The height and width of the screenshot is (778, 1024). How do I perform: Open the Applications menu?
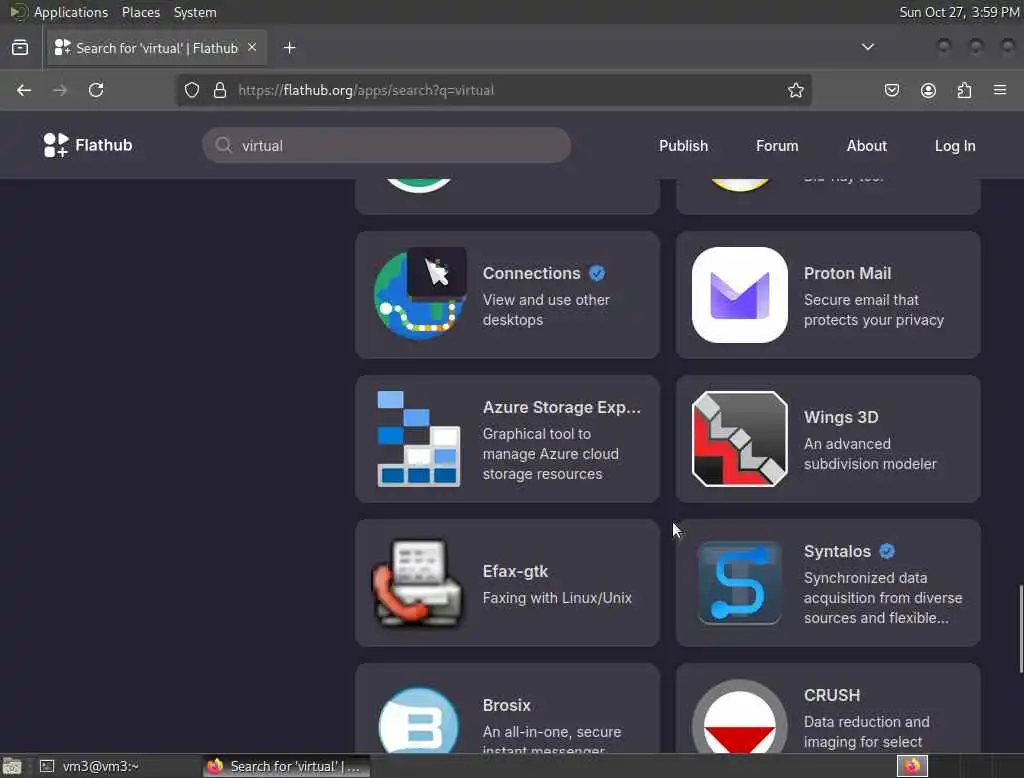point(71,12)
